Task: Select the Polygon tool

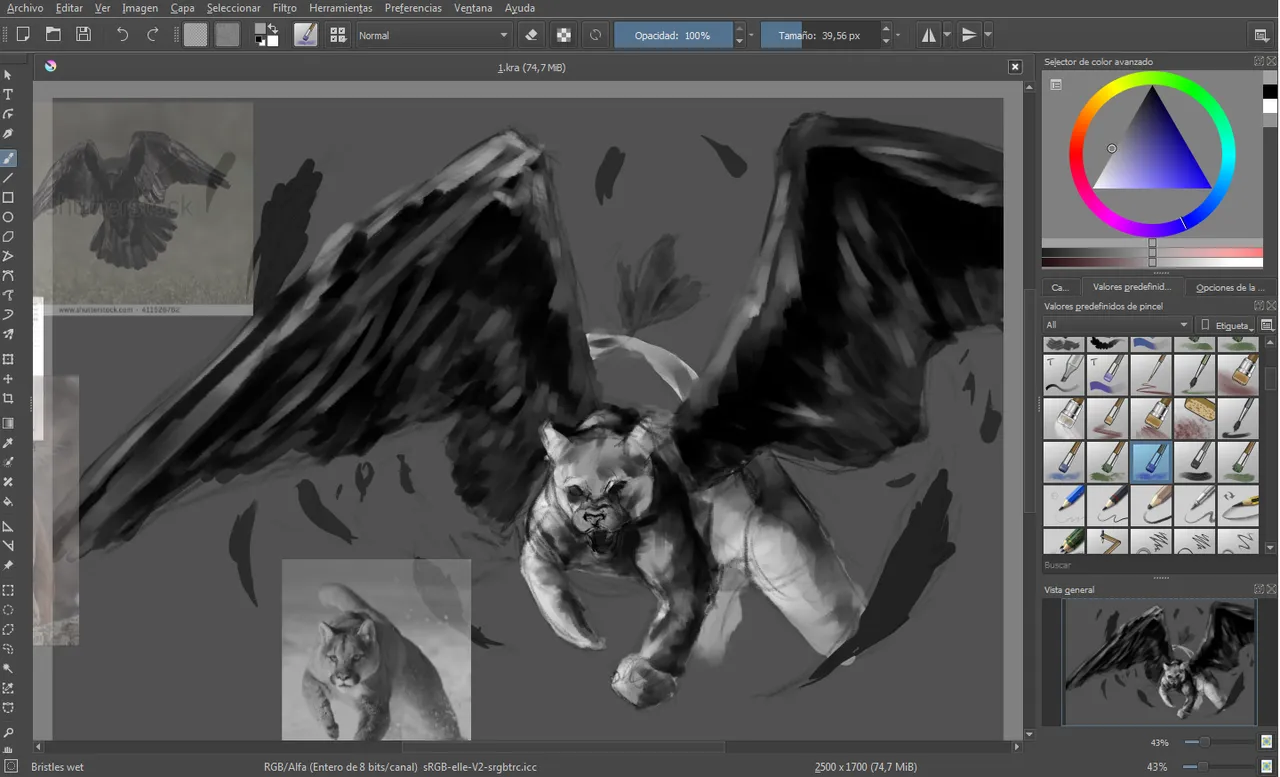Action: pyautogui.click(x=8, y=237)
